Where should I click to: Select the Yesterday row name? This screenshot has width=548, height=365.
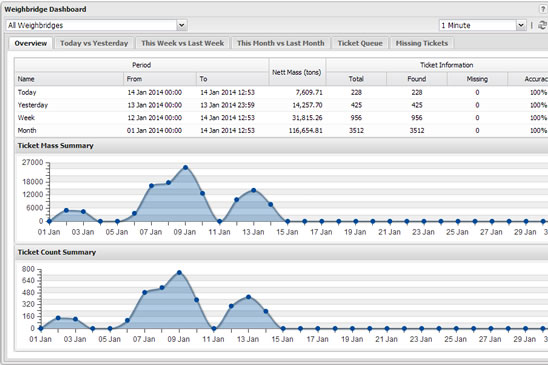[x=33, y=105]
